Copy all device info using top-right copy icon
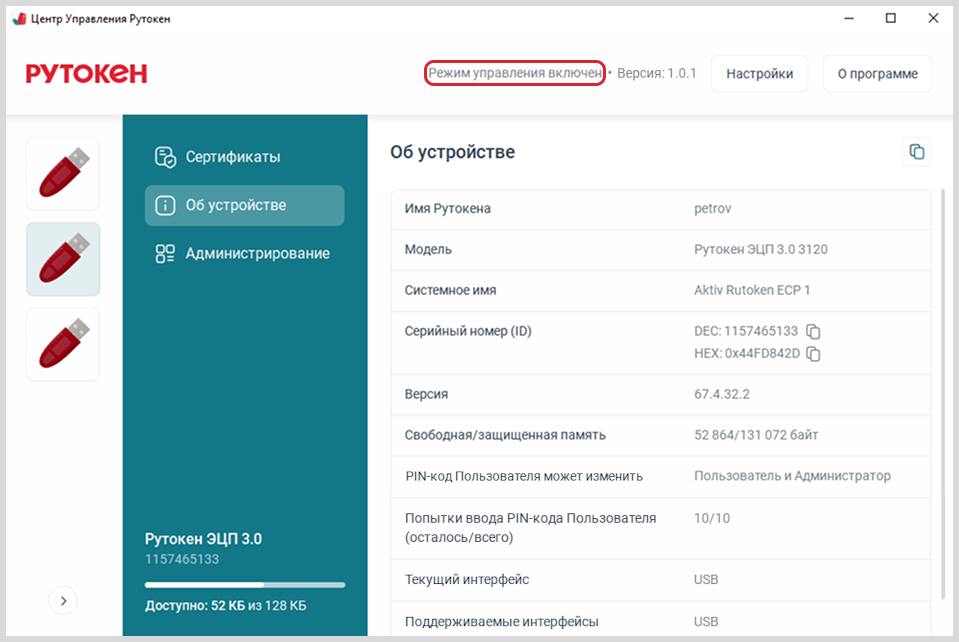The width and height of the screenshot is (959, 642). click(x=916, y=152)
